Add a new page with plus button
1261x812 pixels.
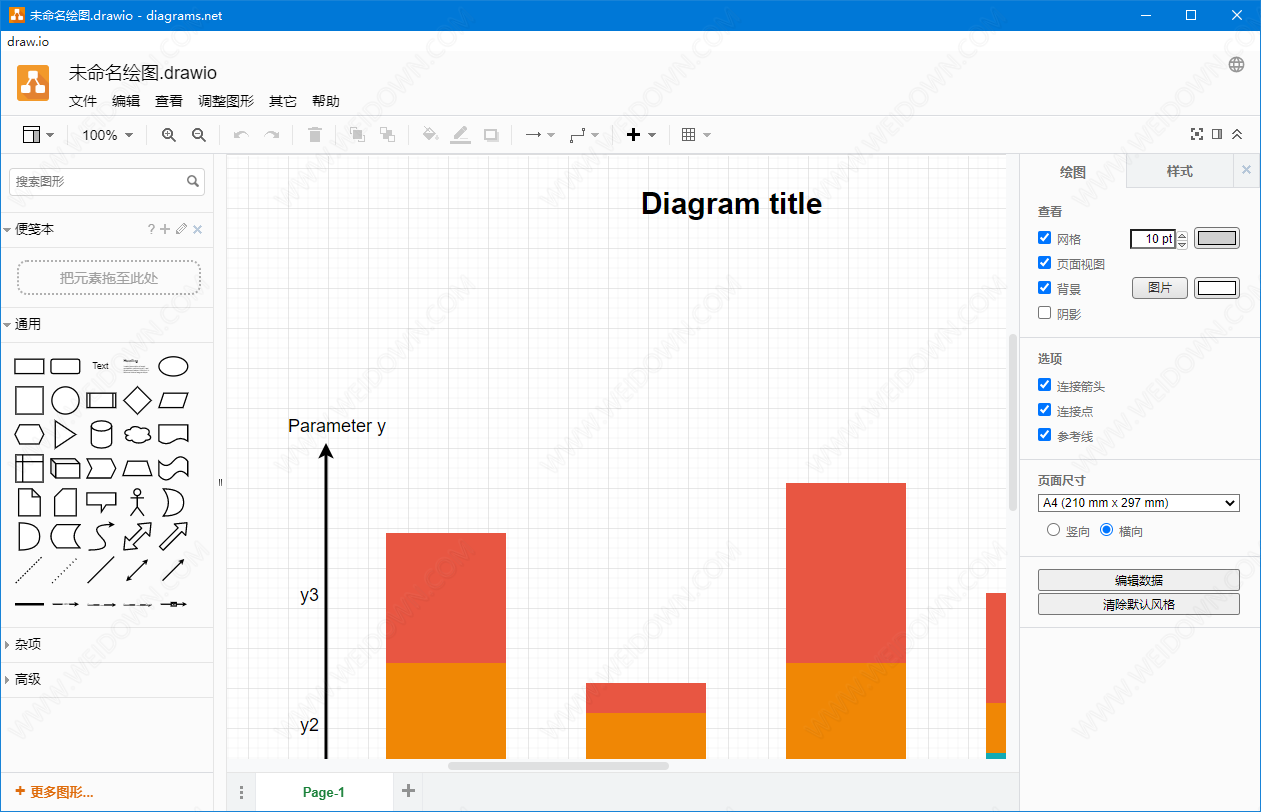pyautogui.click(x=408, y=791)
